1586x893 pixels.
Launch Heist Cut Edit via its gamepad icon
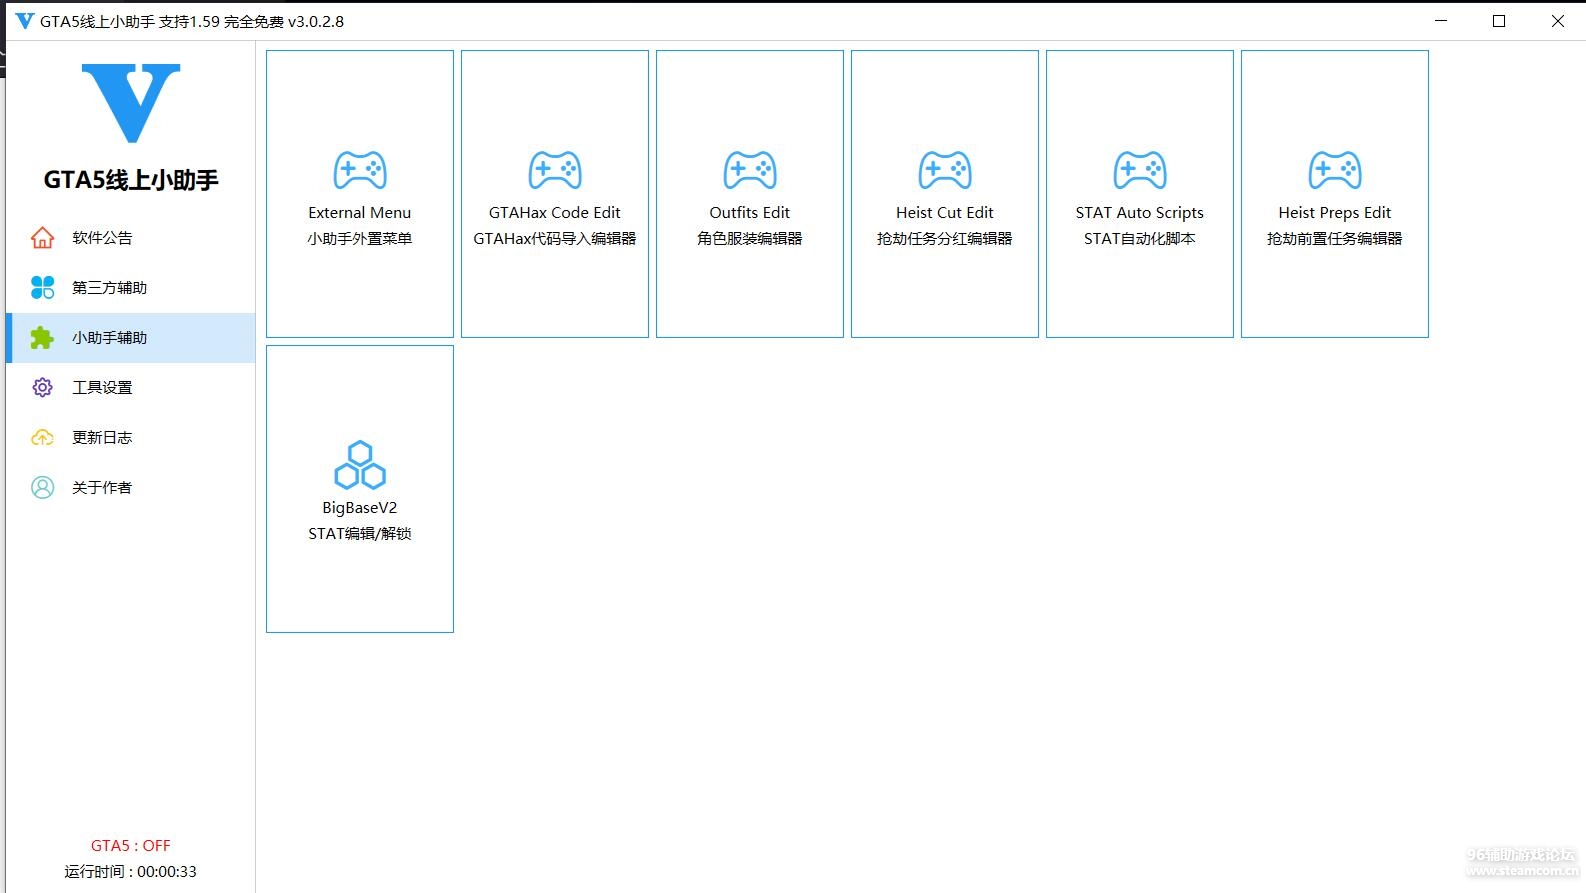tap(945, 171)
